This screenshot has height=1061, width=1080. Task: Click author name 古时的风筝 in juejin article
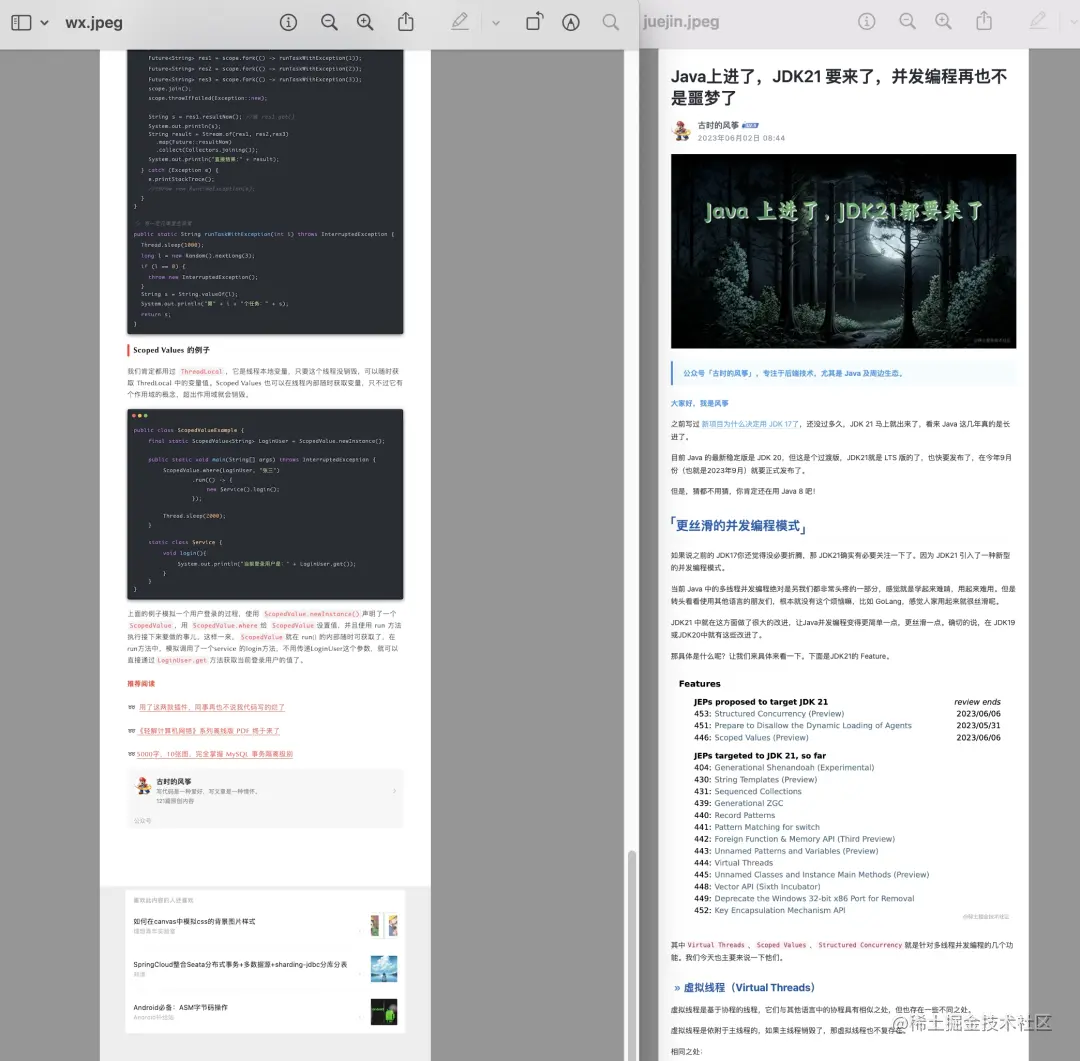coord(718,125)
